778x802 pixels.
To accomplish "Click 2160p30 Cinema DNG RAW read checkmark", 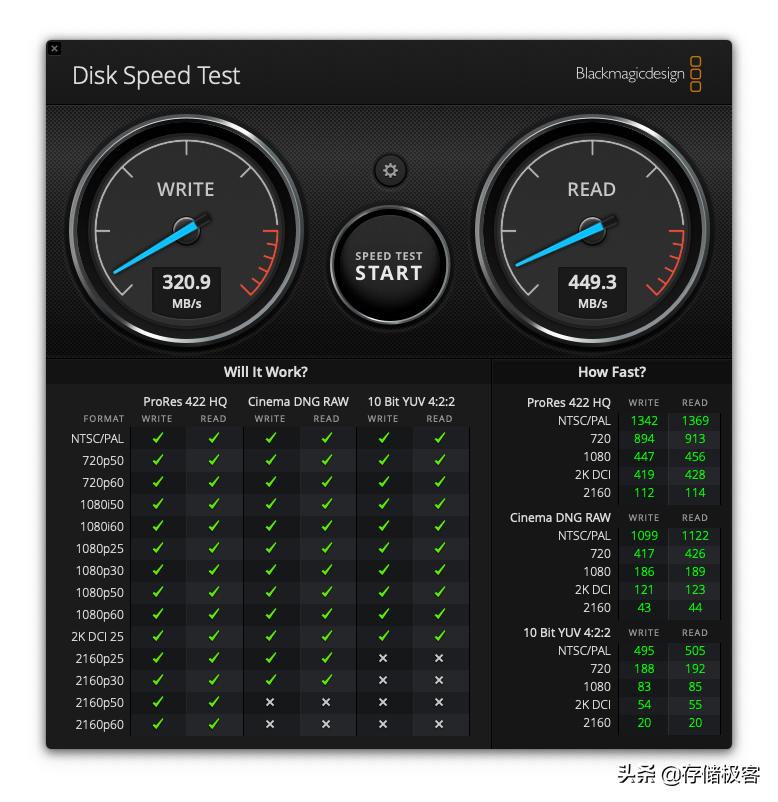I will (326, 680).
